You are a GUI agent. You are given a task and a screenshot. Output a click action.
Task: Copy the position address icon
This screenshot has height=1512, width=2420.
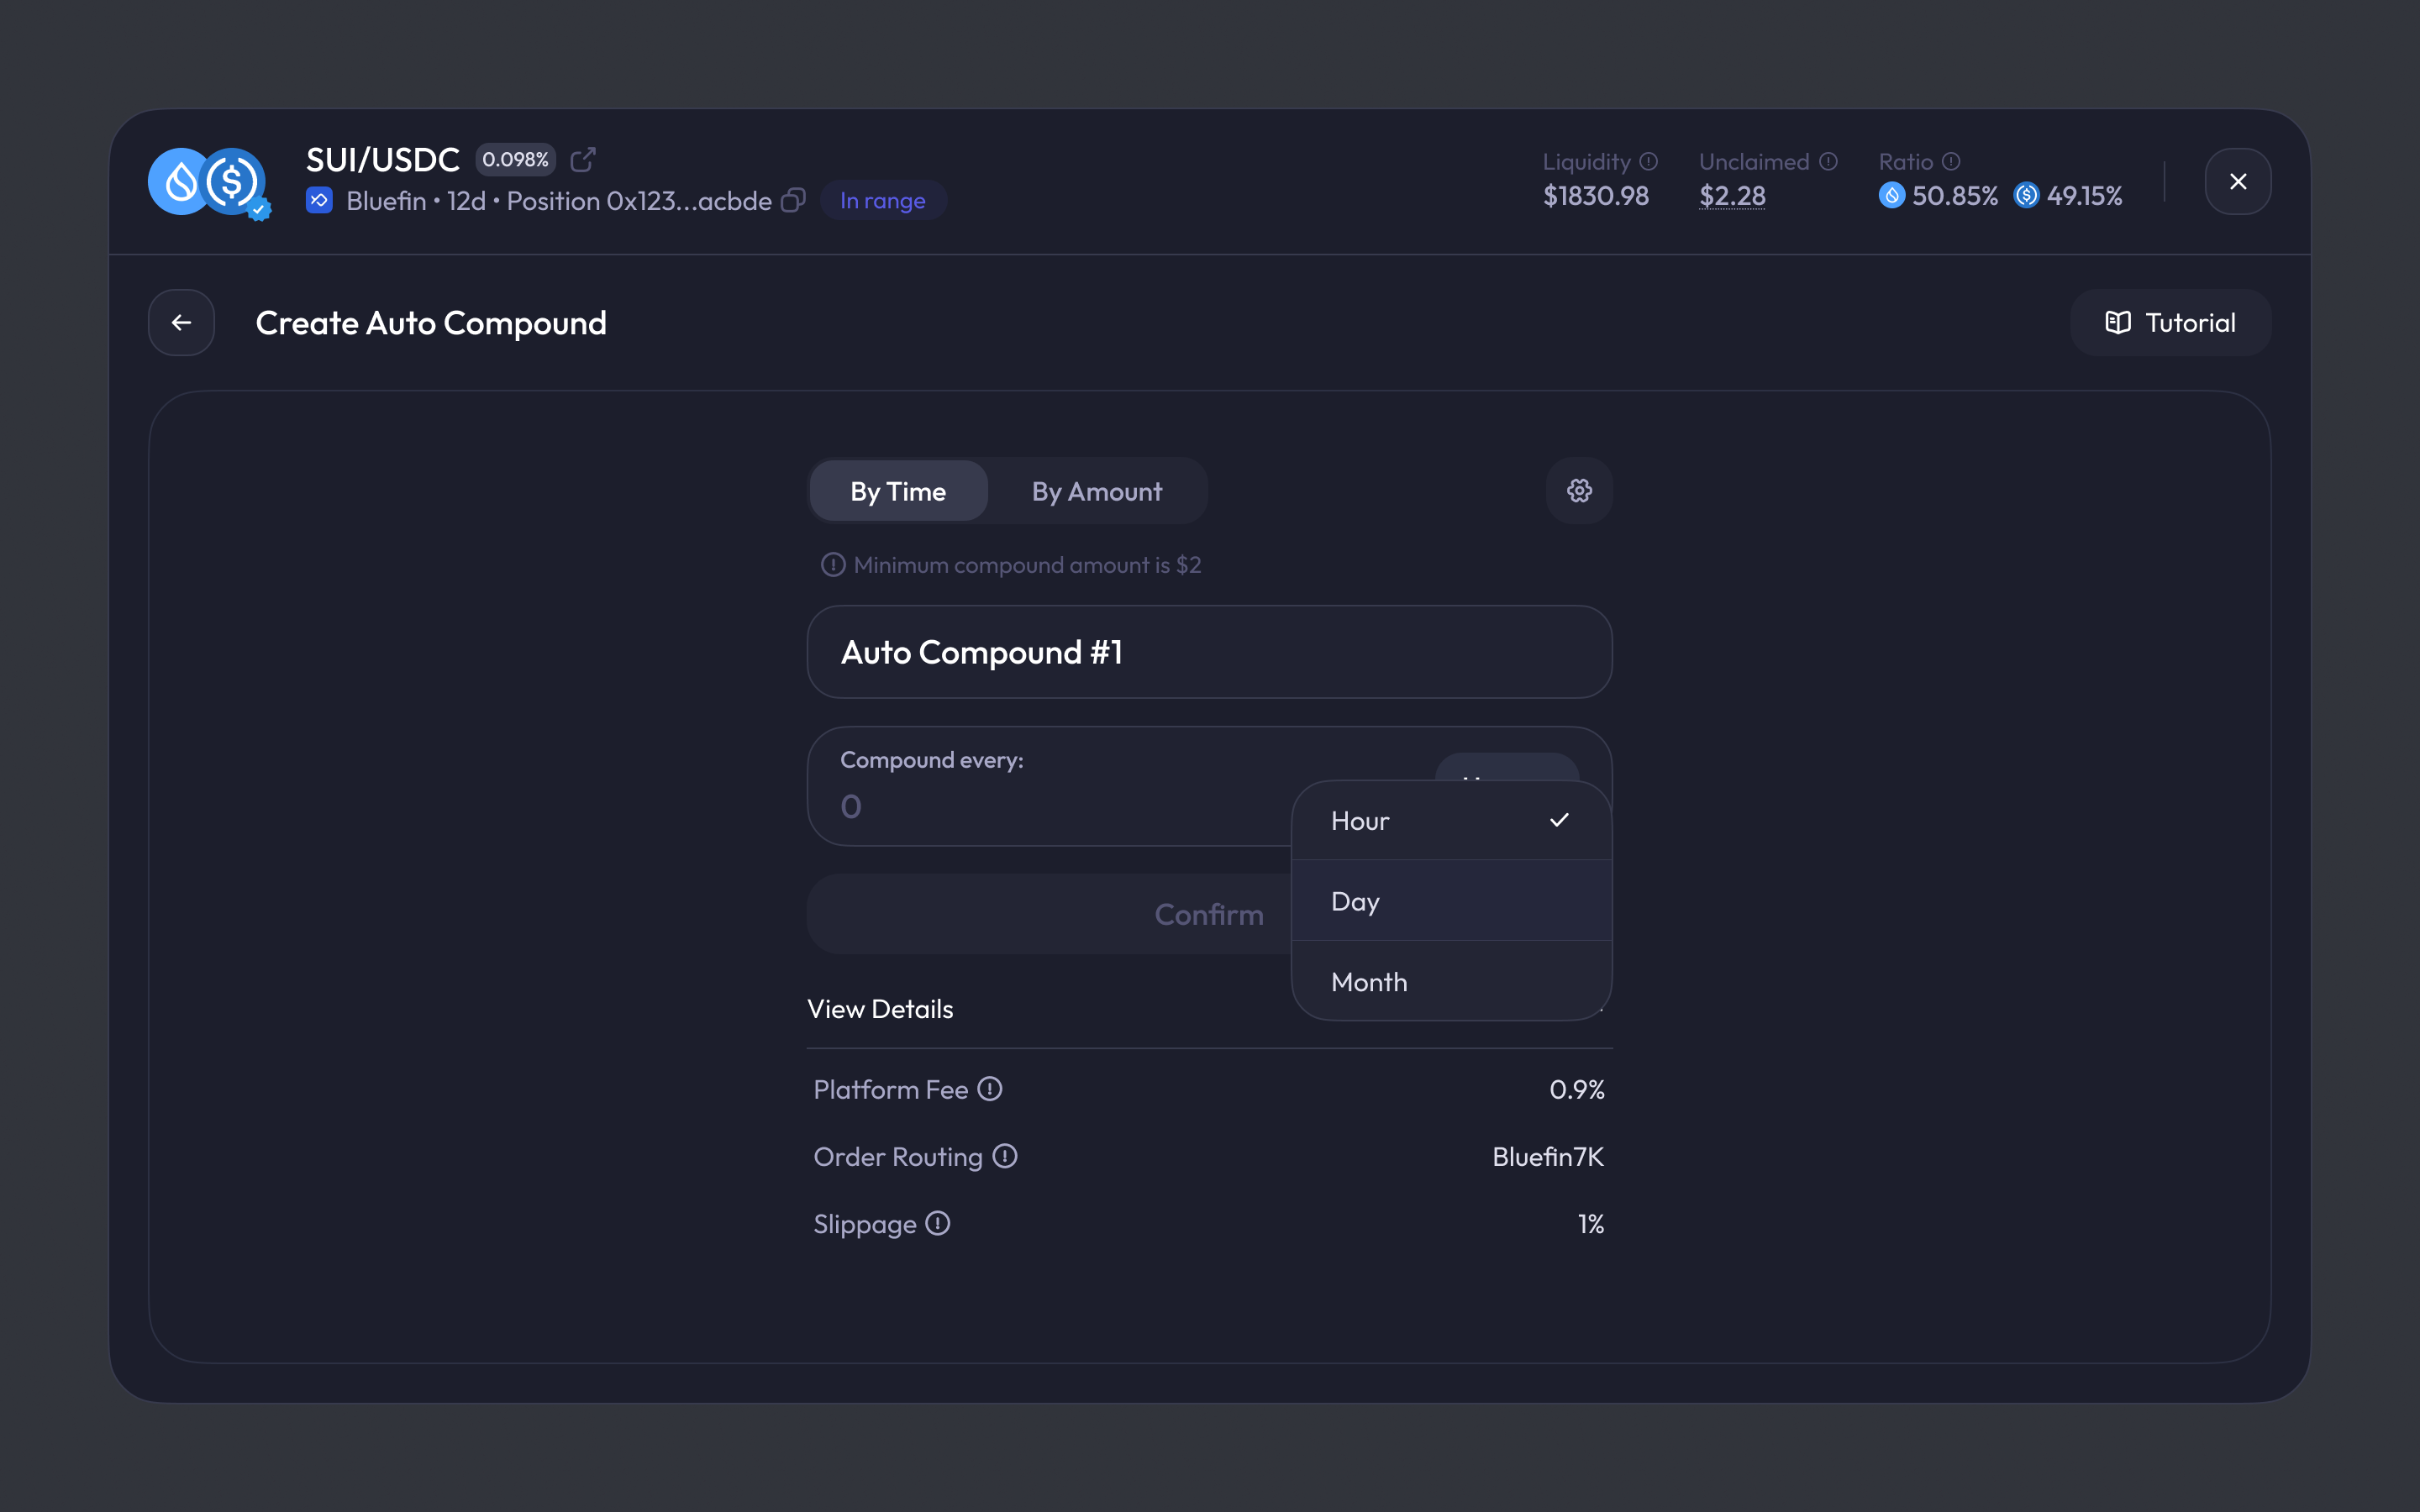point(793,201)
